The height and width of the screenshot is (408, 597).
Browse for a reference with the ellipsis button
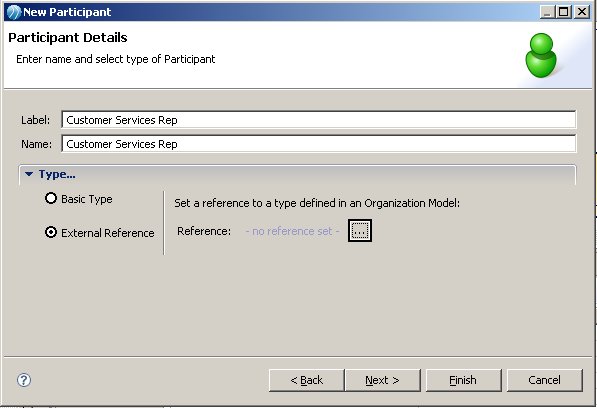click(360, 230)
